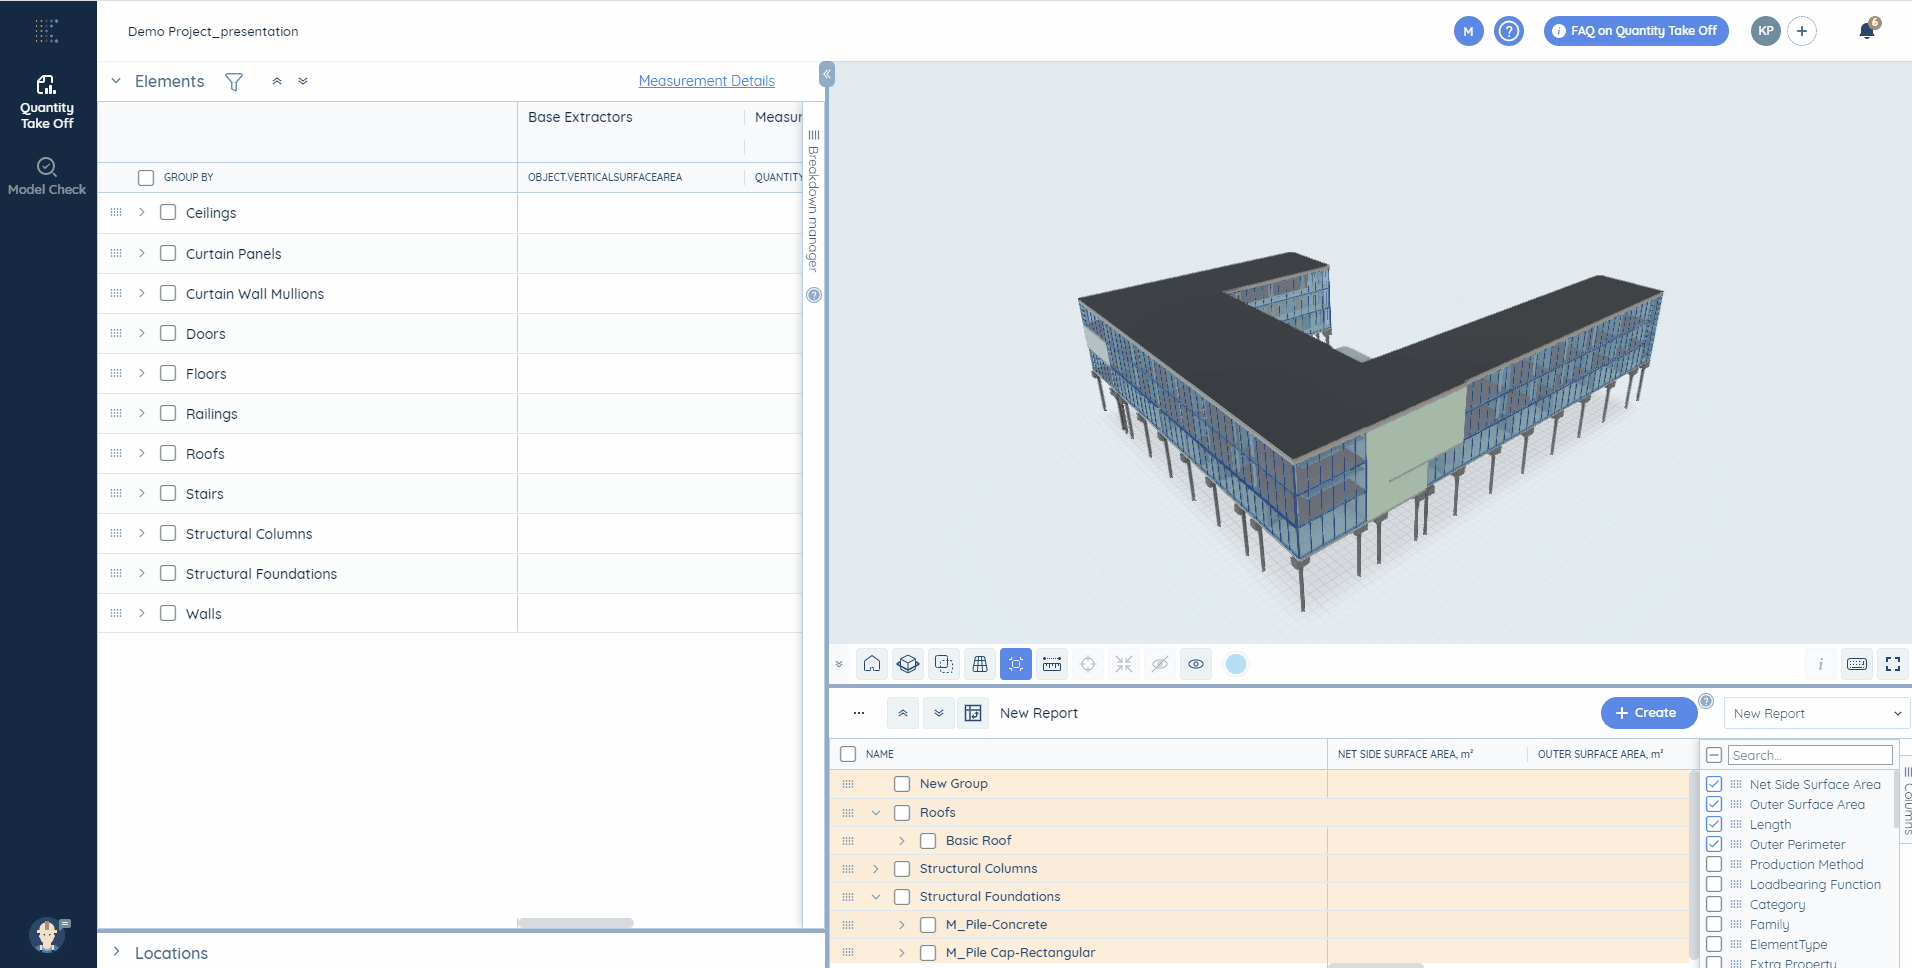Viewport: 1912px width, 968px height.
Task: Check the Doors element checkbox
Action: pos(168,333)
